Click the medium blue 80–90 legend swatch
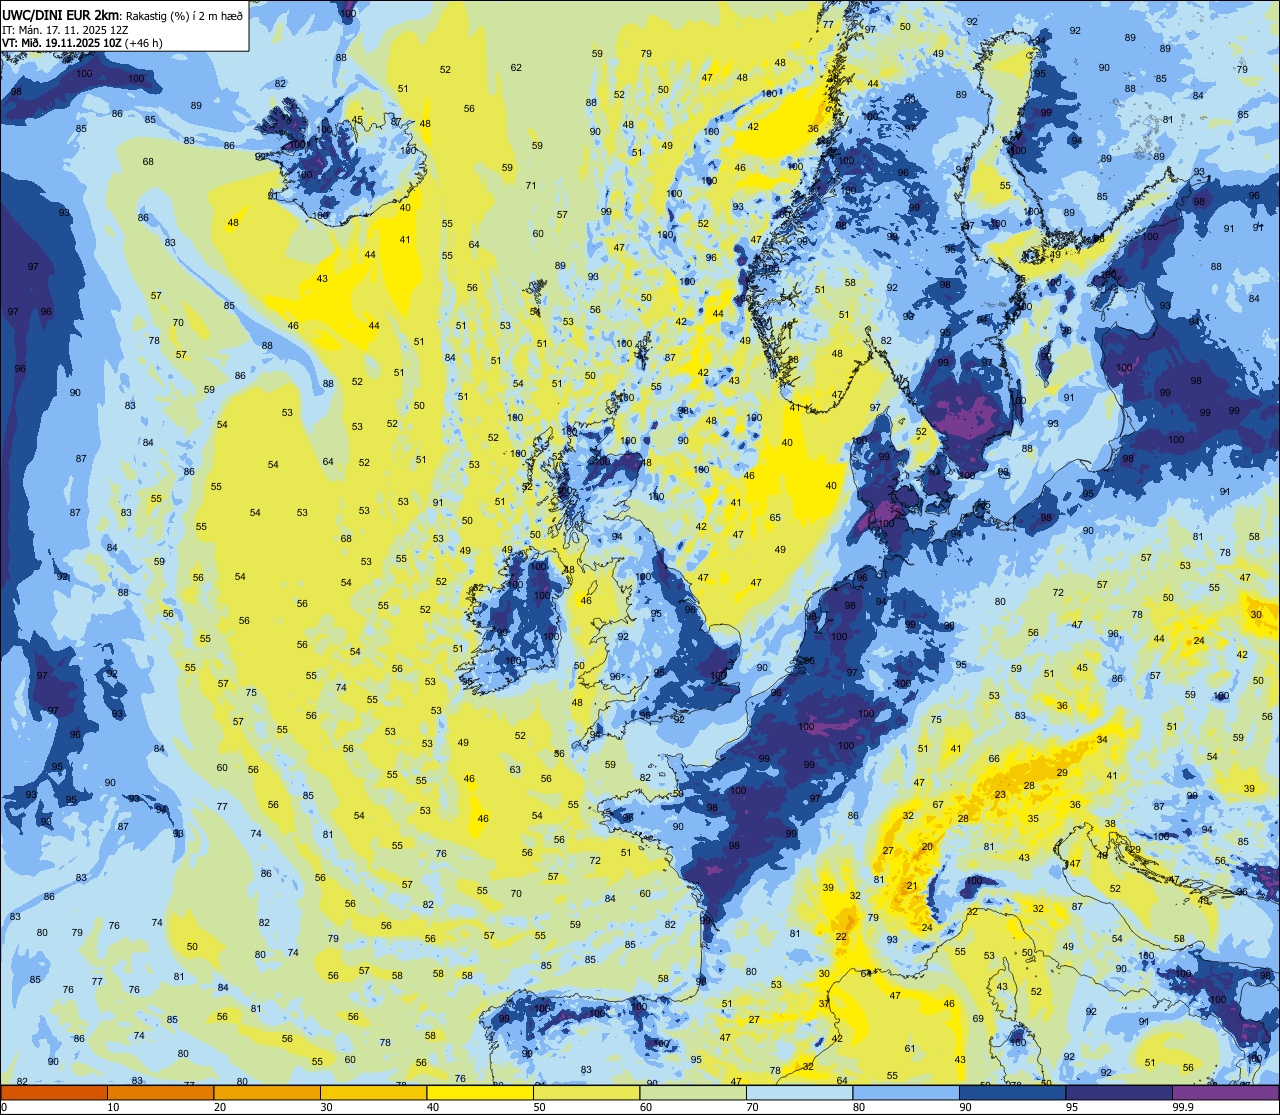This screenshot has height=1115, width=1280. click(906, 1093)
